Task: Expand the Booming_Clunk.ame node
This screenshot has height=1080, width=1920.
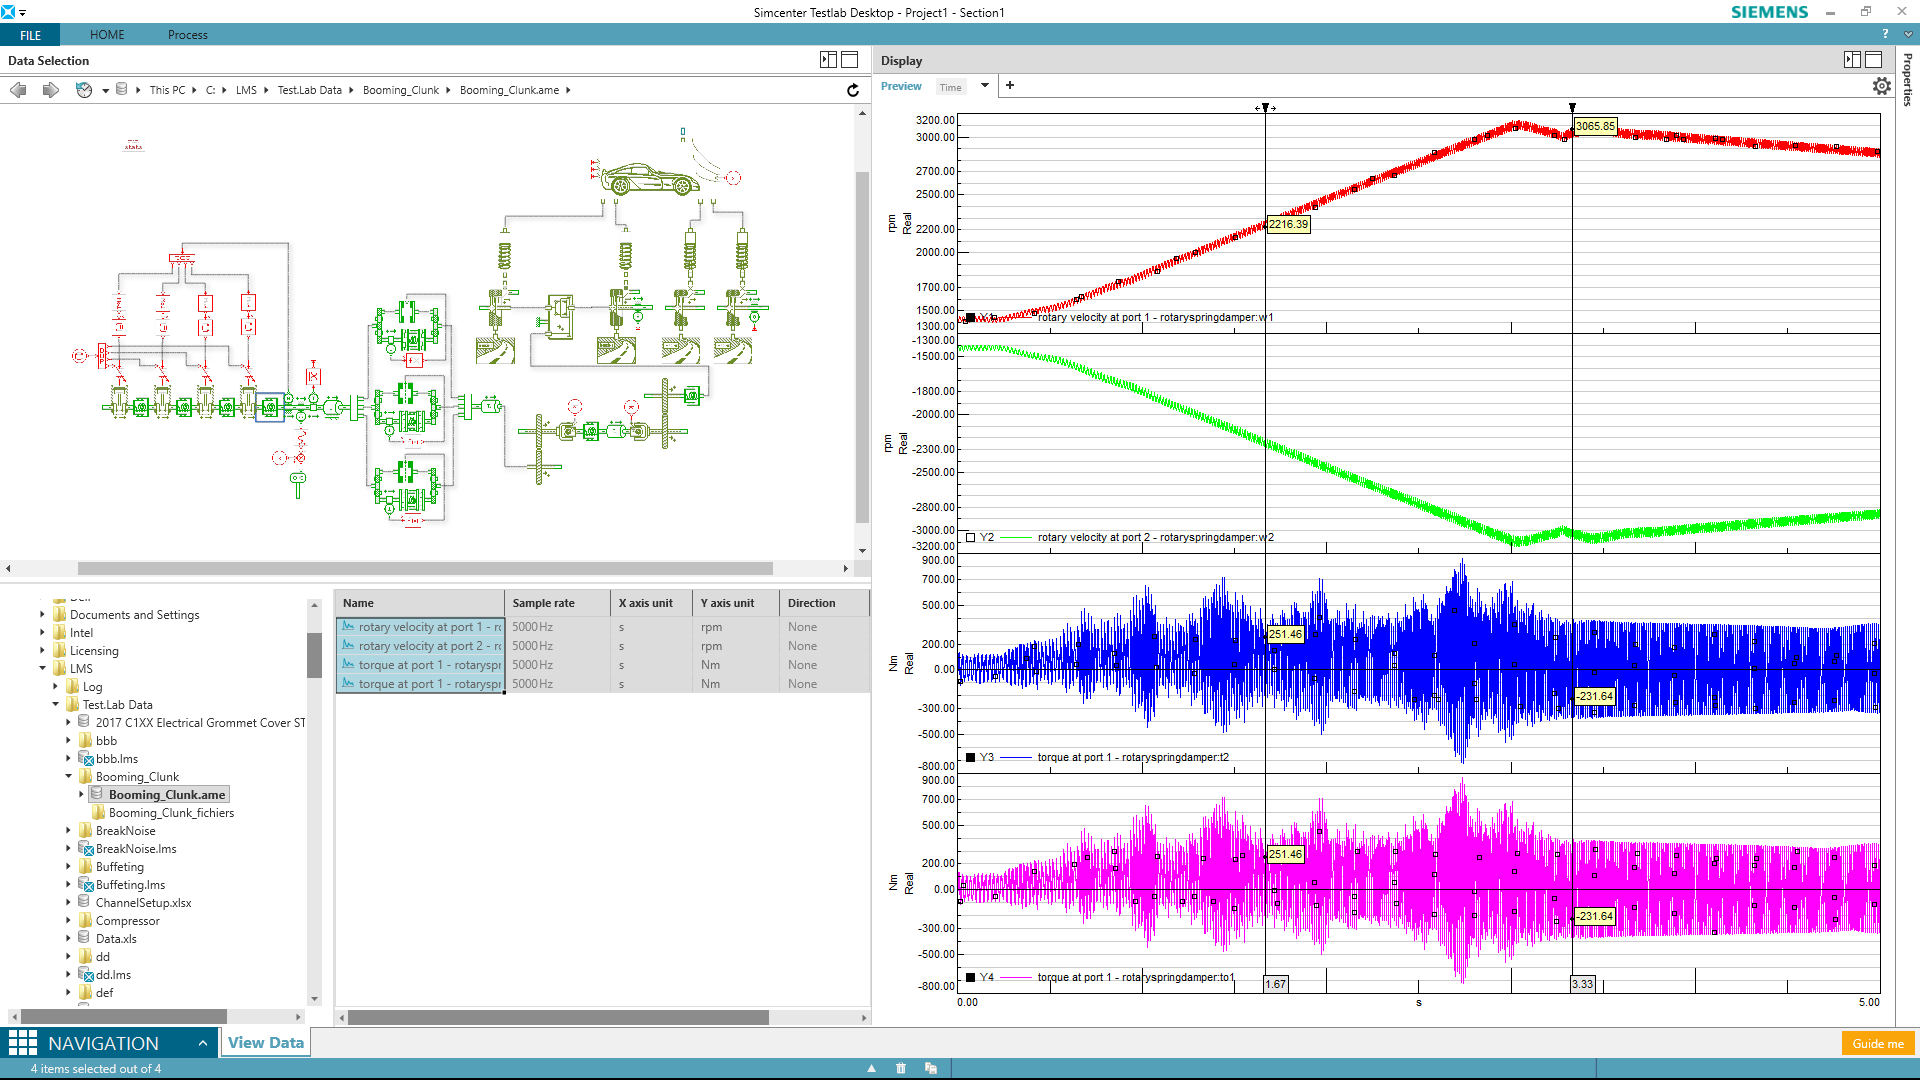Action: [x=81, y=794]
